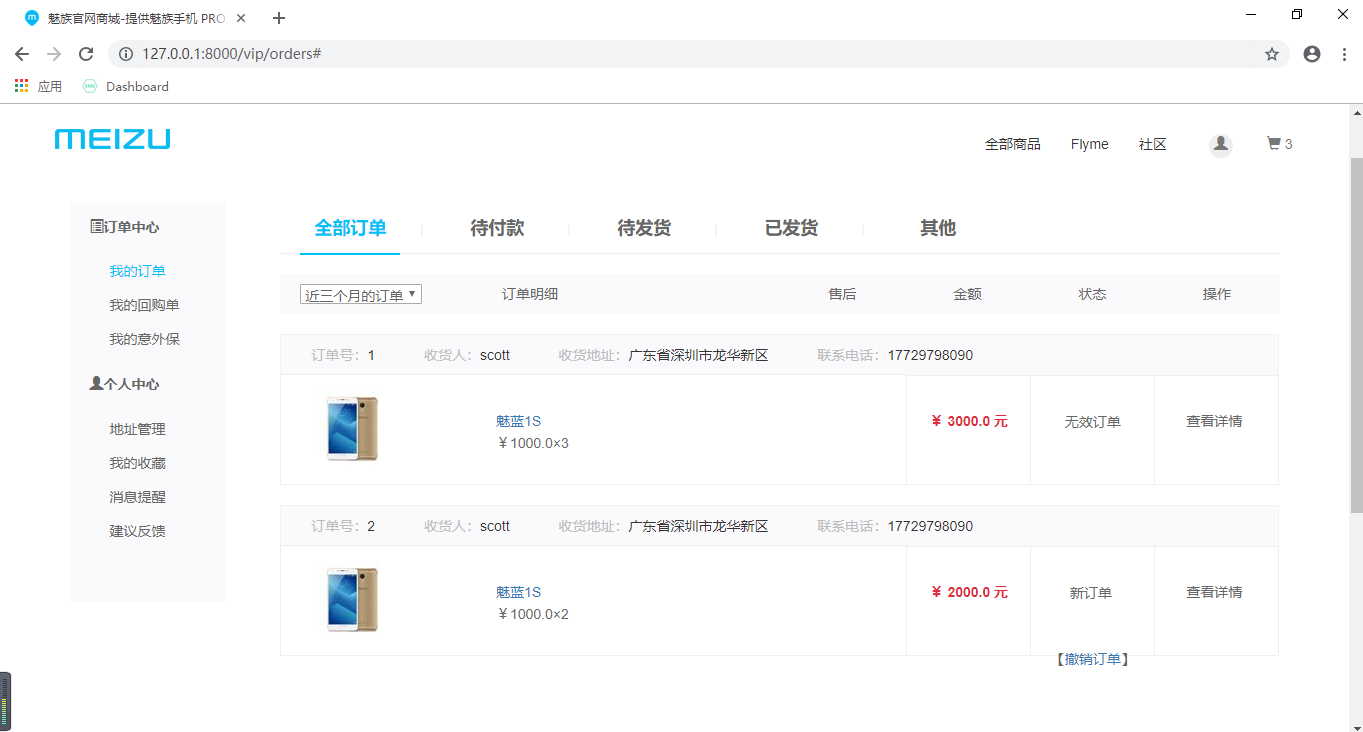Viewport: 1363px width, 732px height.
Task: Click the 状态 column header
Action: pos(1092,294)
